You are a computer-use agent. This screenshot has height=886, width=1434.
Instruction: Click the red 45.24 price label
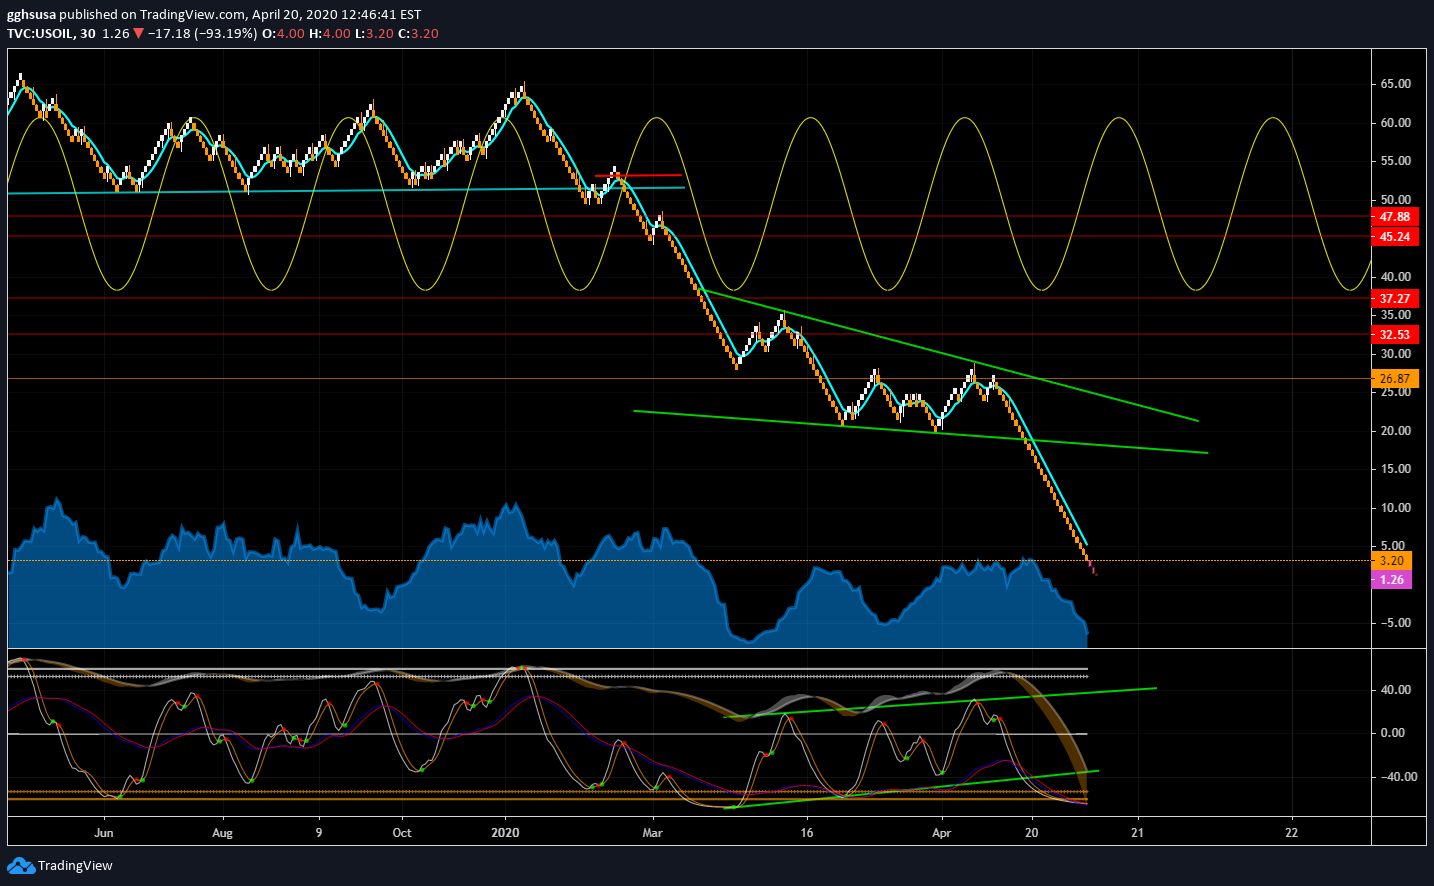coord(1395,237)
